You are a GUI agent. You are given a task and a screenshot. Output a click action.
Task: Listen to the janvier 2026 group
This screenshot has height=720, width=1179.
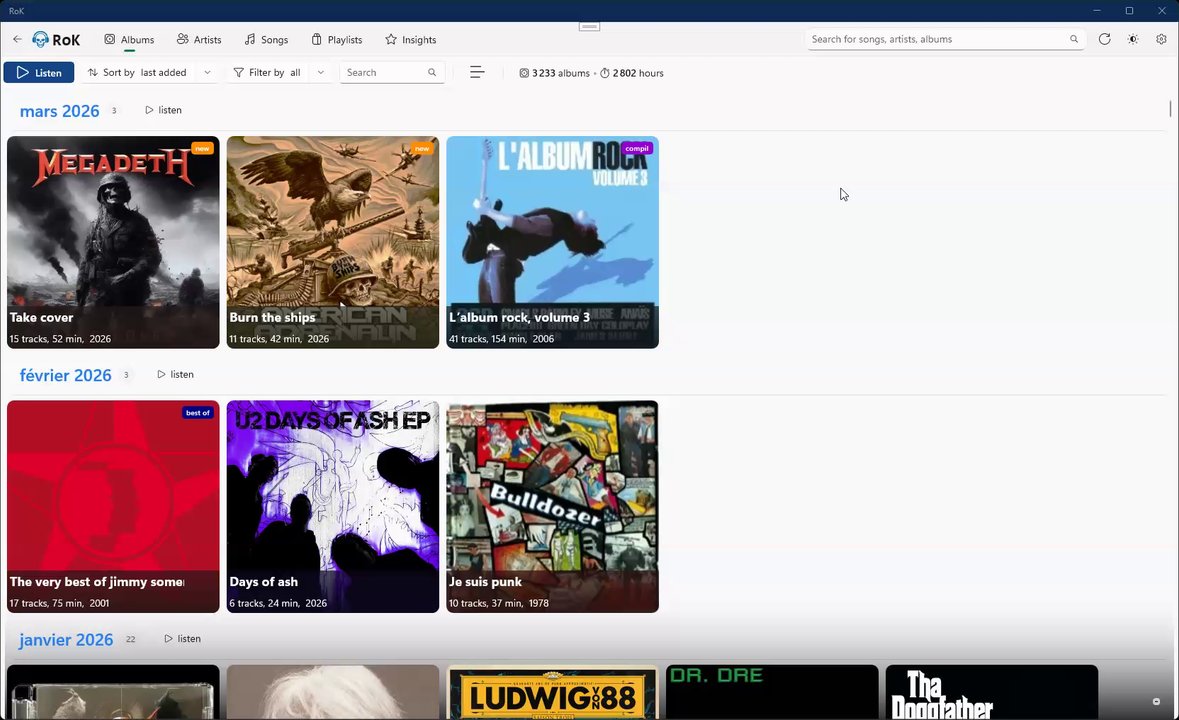point(183,639)
